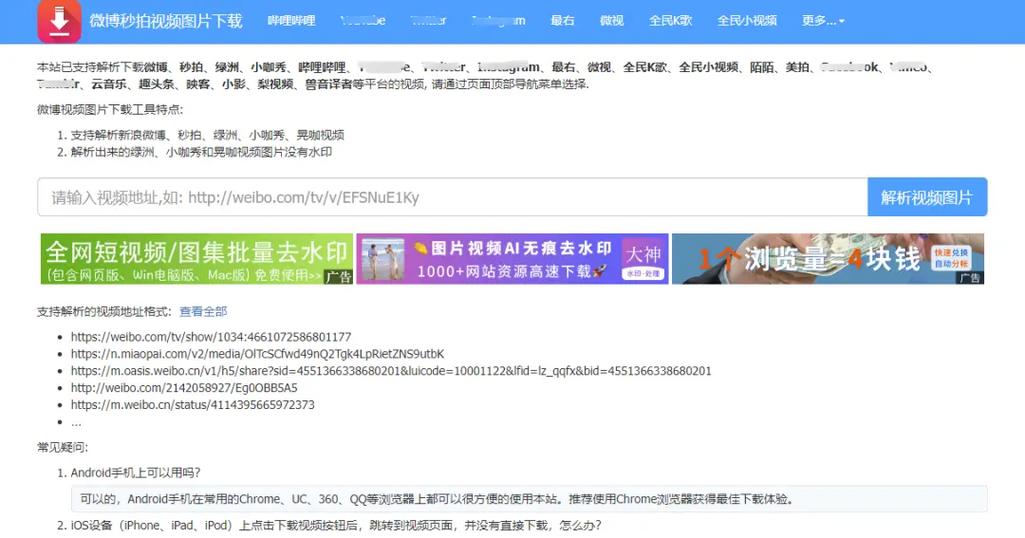Select the 微视 navigation item
Image resolution: width=1025 pixels, height=538 pixels.
point(612,21)
